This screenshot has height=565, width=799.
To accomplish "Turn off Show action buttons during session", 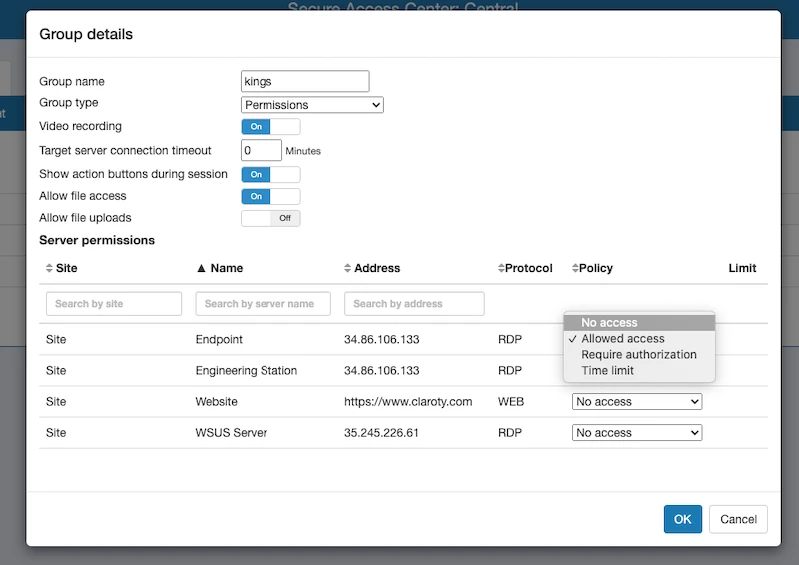I will click(x=270, y=174).
